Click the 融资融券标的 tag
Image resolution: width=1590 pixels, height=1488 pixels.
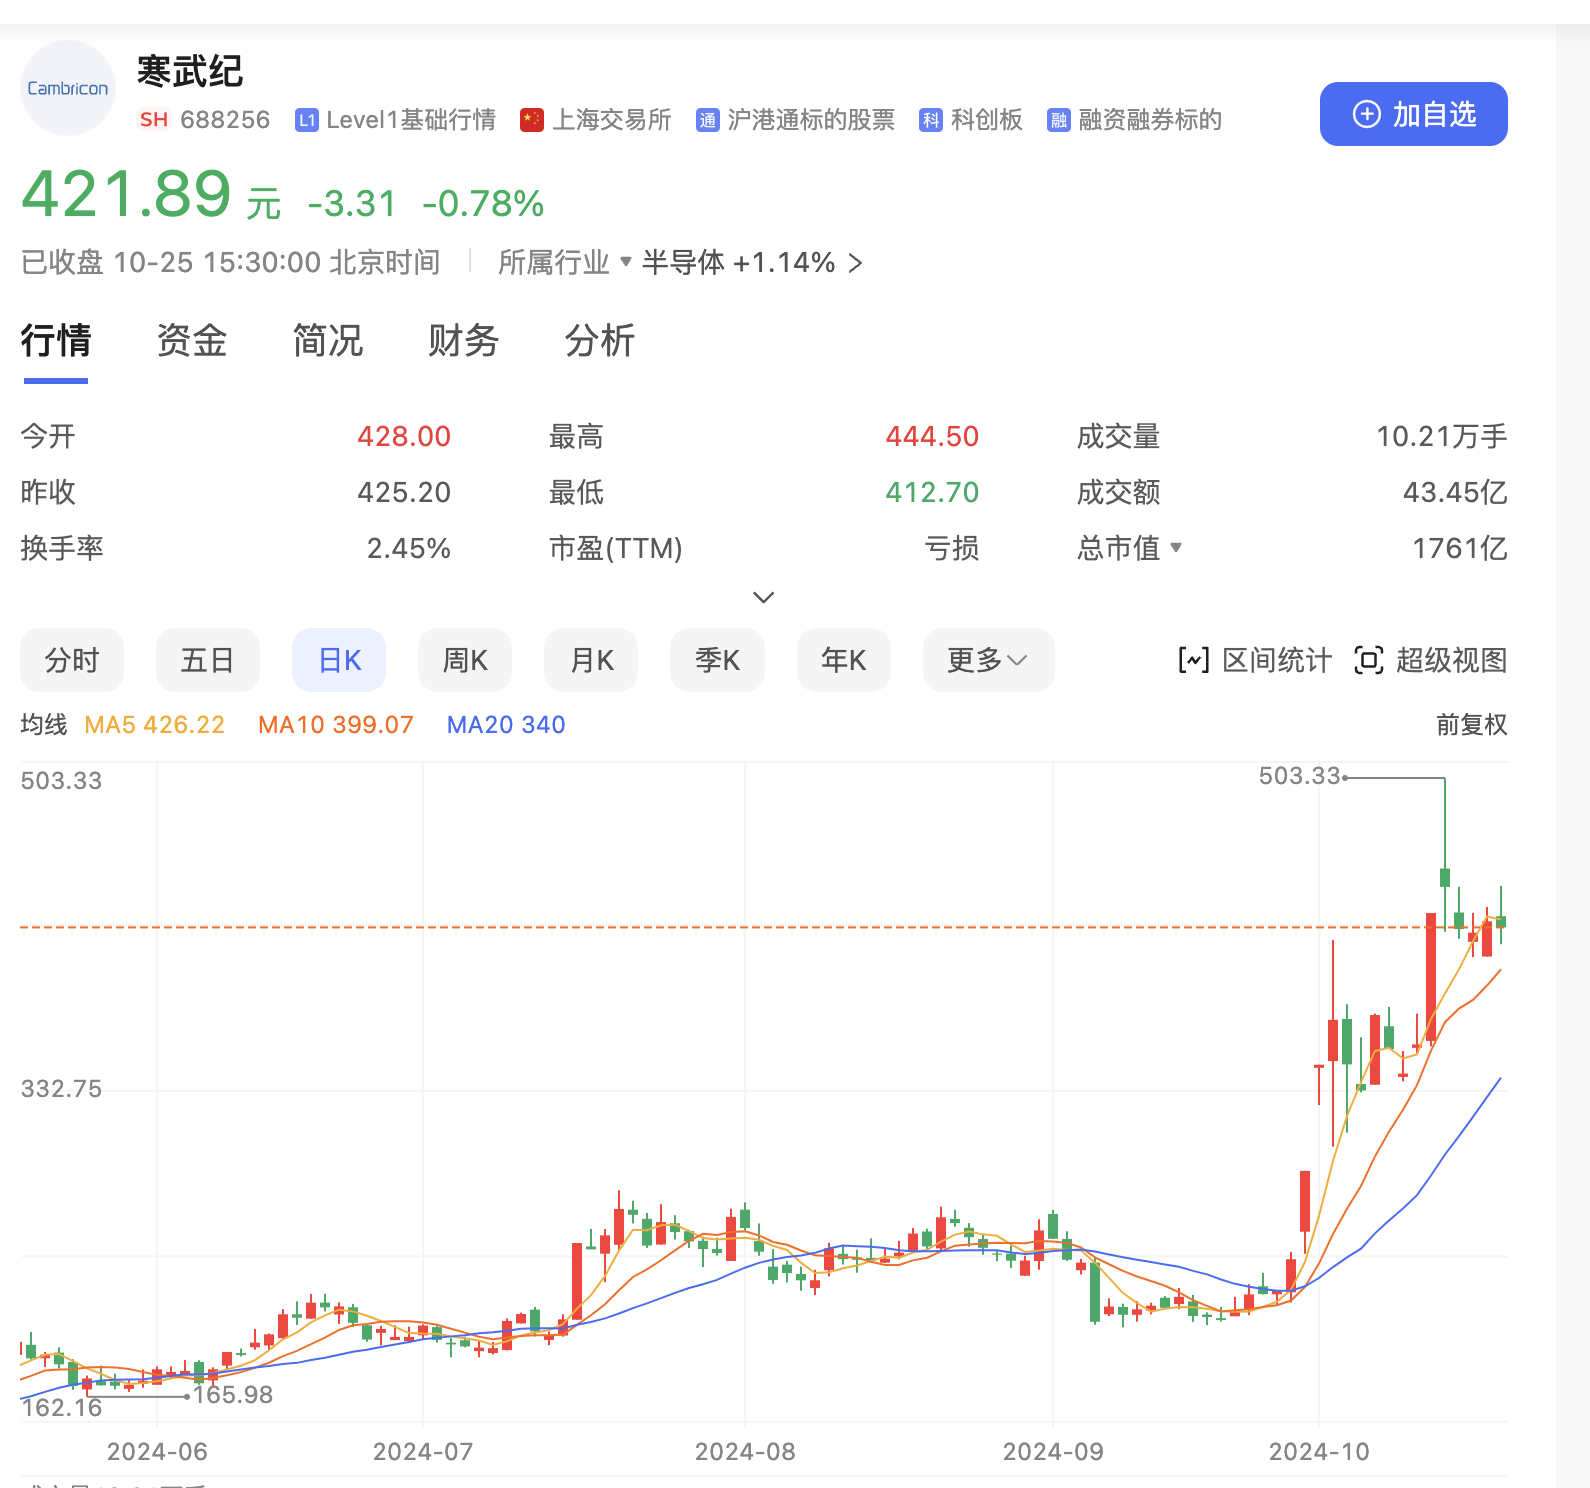1150,120
